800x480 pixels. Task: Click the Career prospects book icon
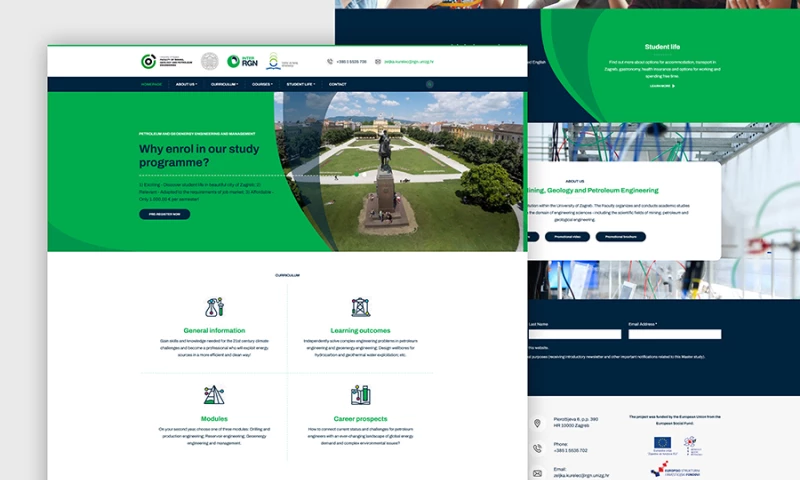tap(360, 395)
